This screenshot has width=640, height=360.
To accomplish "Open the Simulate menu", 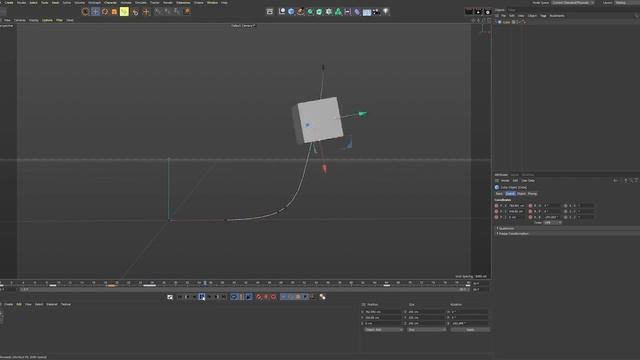I will coord(141,2).
